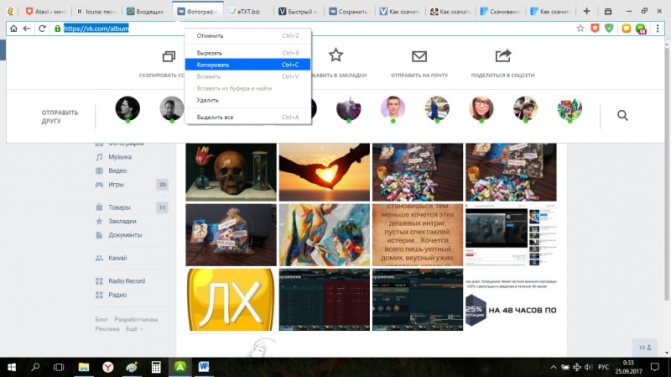Open Товары in the left sidebar
This screenshot has height=377, width=671.
(119, 208)
